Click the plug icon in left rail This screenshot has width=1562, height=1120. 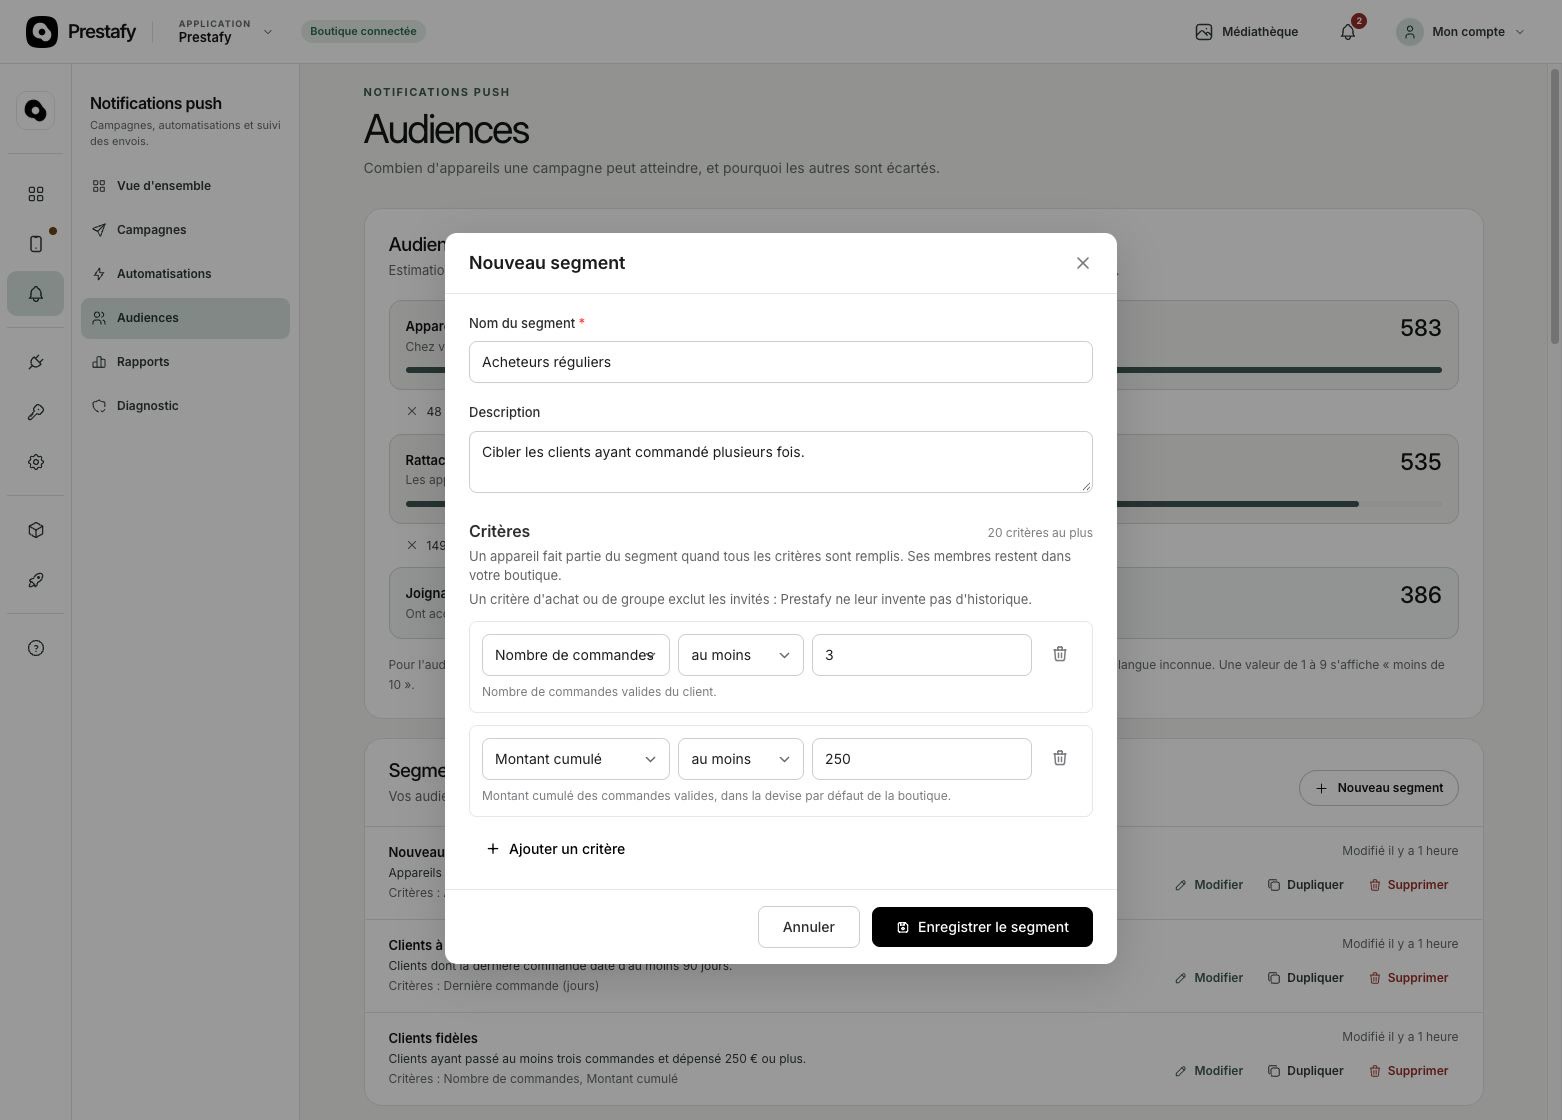[36, 362]
